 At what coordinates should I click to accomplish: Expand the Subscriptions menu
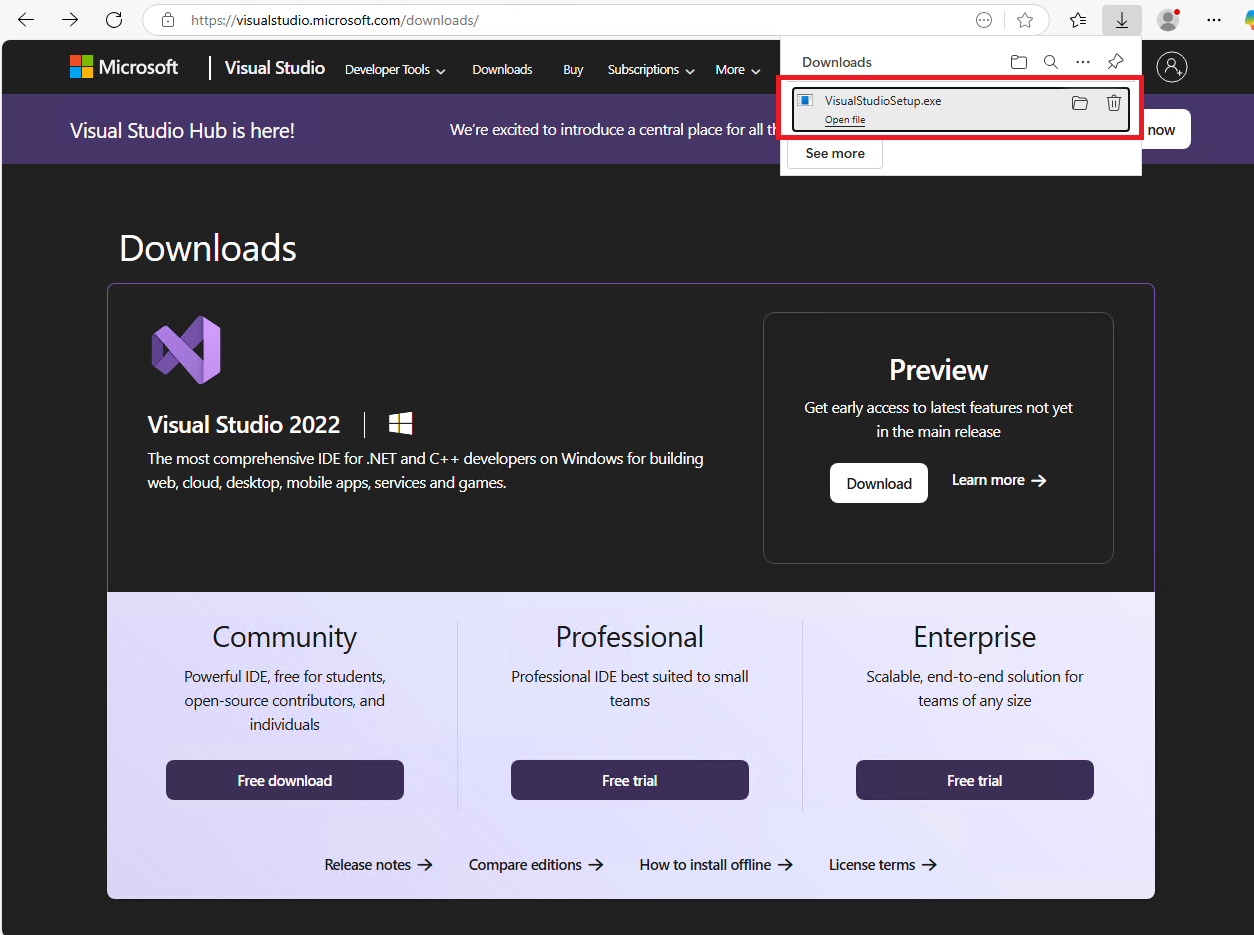pos(650,70)
